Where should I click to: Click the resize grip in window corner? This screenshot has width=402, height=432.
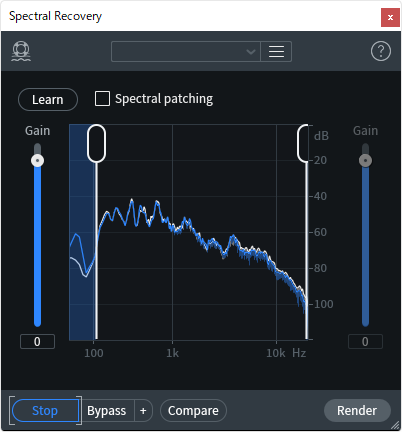coord(396,425)
